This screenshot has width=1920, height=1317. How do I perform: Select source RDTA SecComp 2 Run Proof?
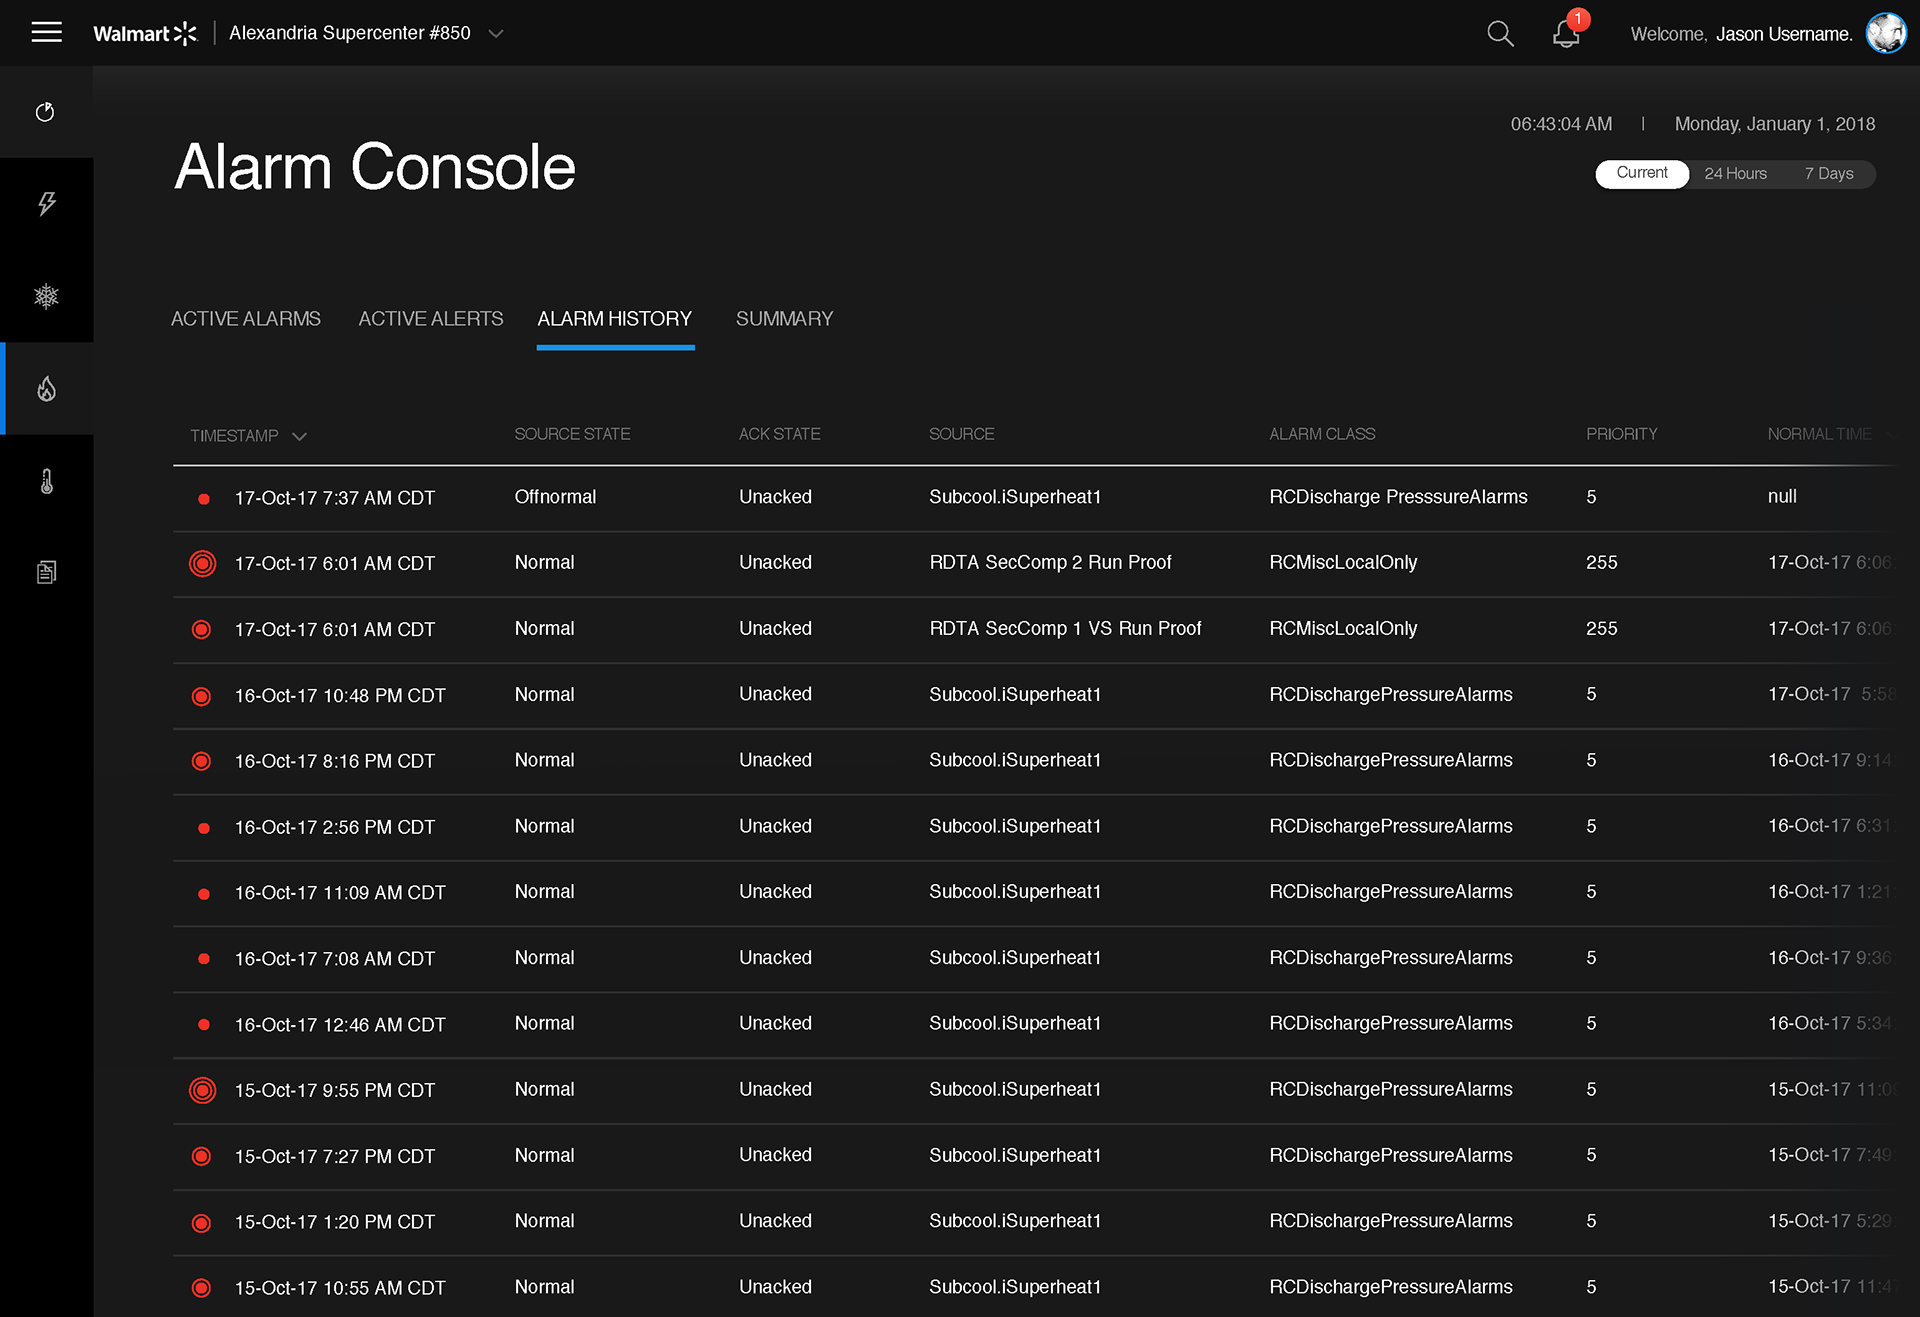(1050, 563)
